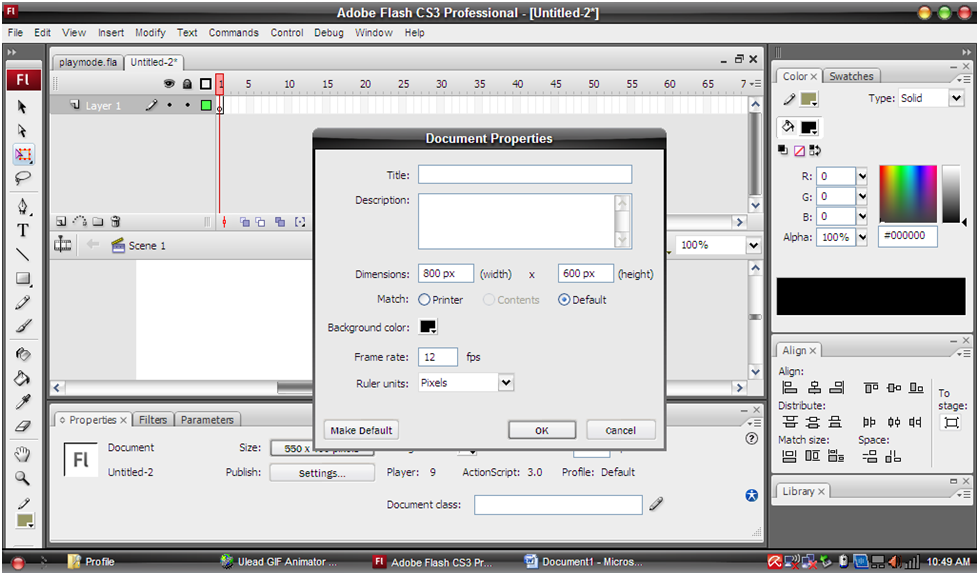Select the Hand tool
Viewport: 979px width, 575px height.
point(22,454)
